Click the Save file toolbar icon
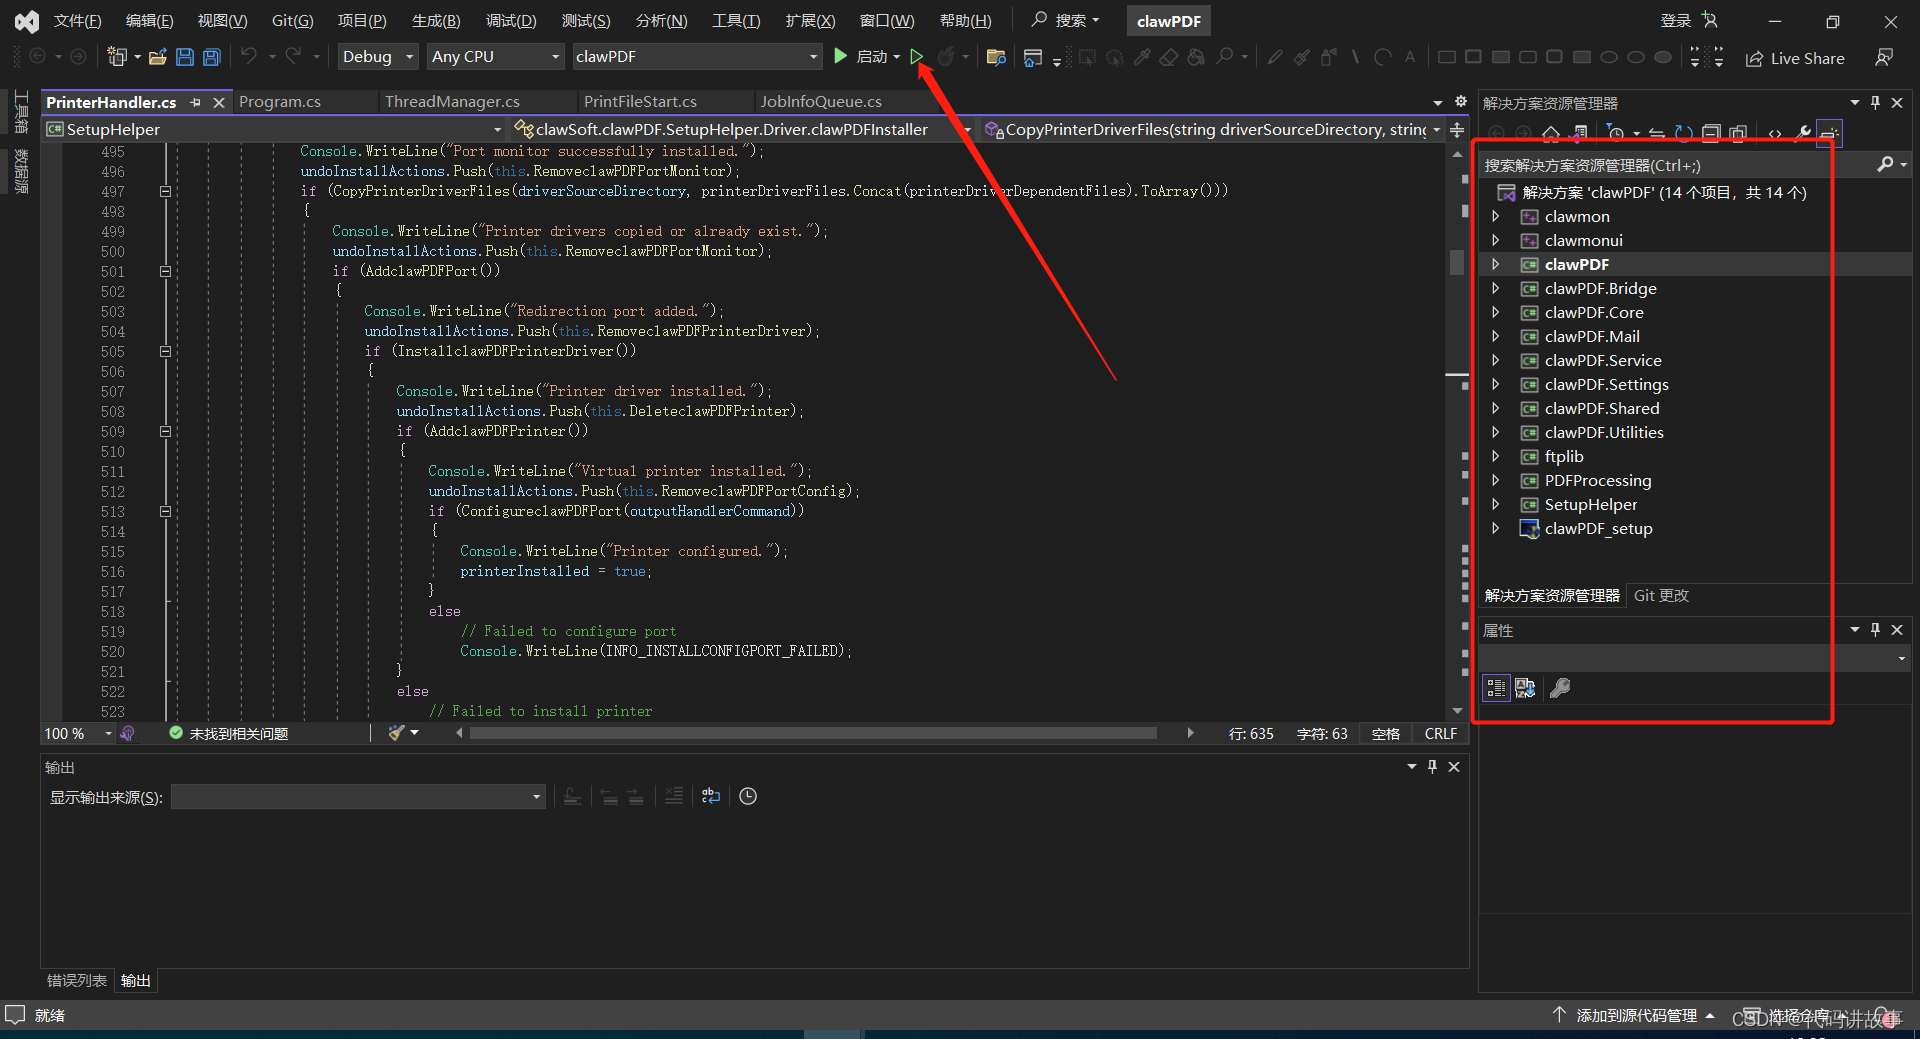The image size is (1920, 1039). [184, 57]
